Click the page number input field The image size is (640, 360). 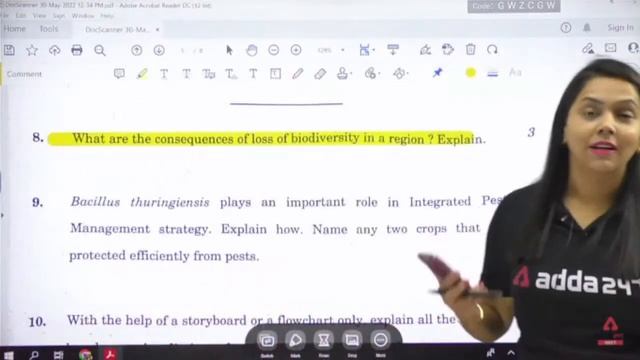coord(182,51)
